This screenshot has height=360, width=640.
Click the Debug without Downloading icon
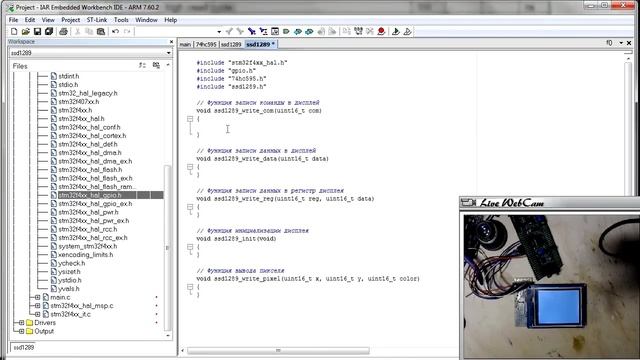coord(407,31)
